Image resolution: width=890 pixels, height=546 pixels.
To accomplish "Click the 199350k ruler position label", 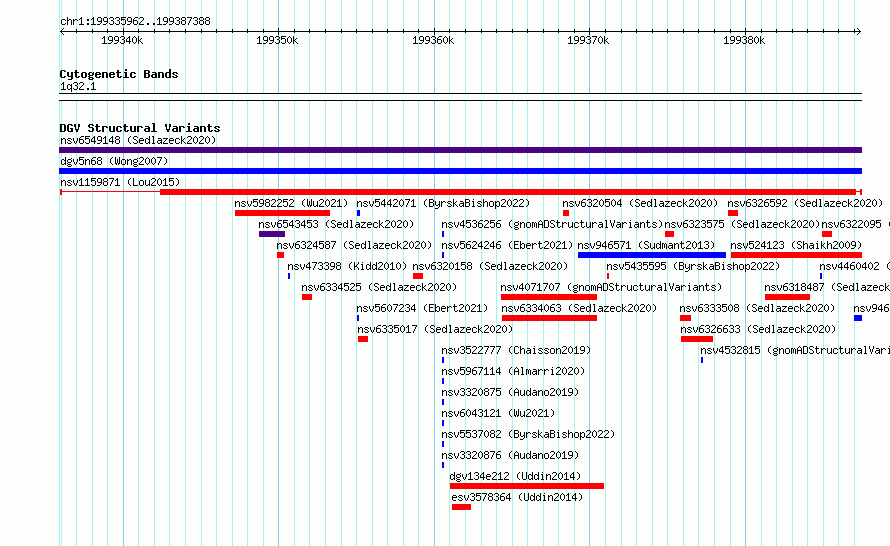I will pos(277,40).
